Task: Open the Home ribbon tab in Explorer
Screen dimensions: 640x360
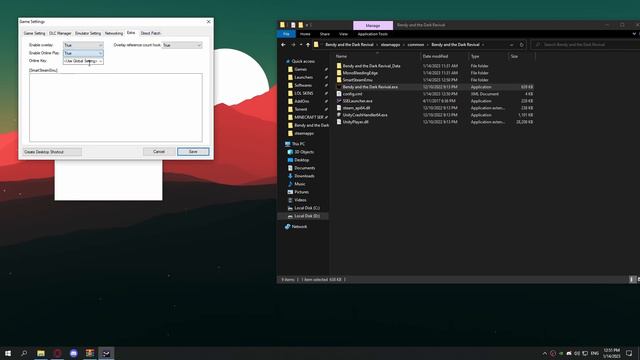Action: coord(305,34)
